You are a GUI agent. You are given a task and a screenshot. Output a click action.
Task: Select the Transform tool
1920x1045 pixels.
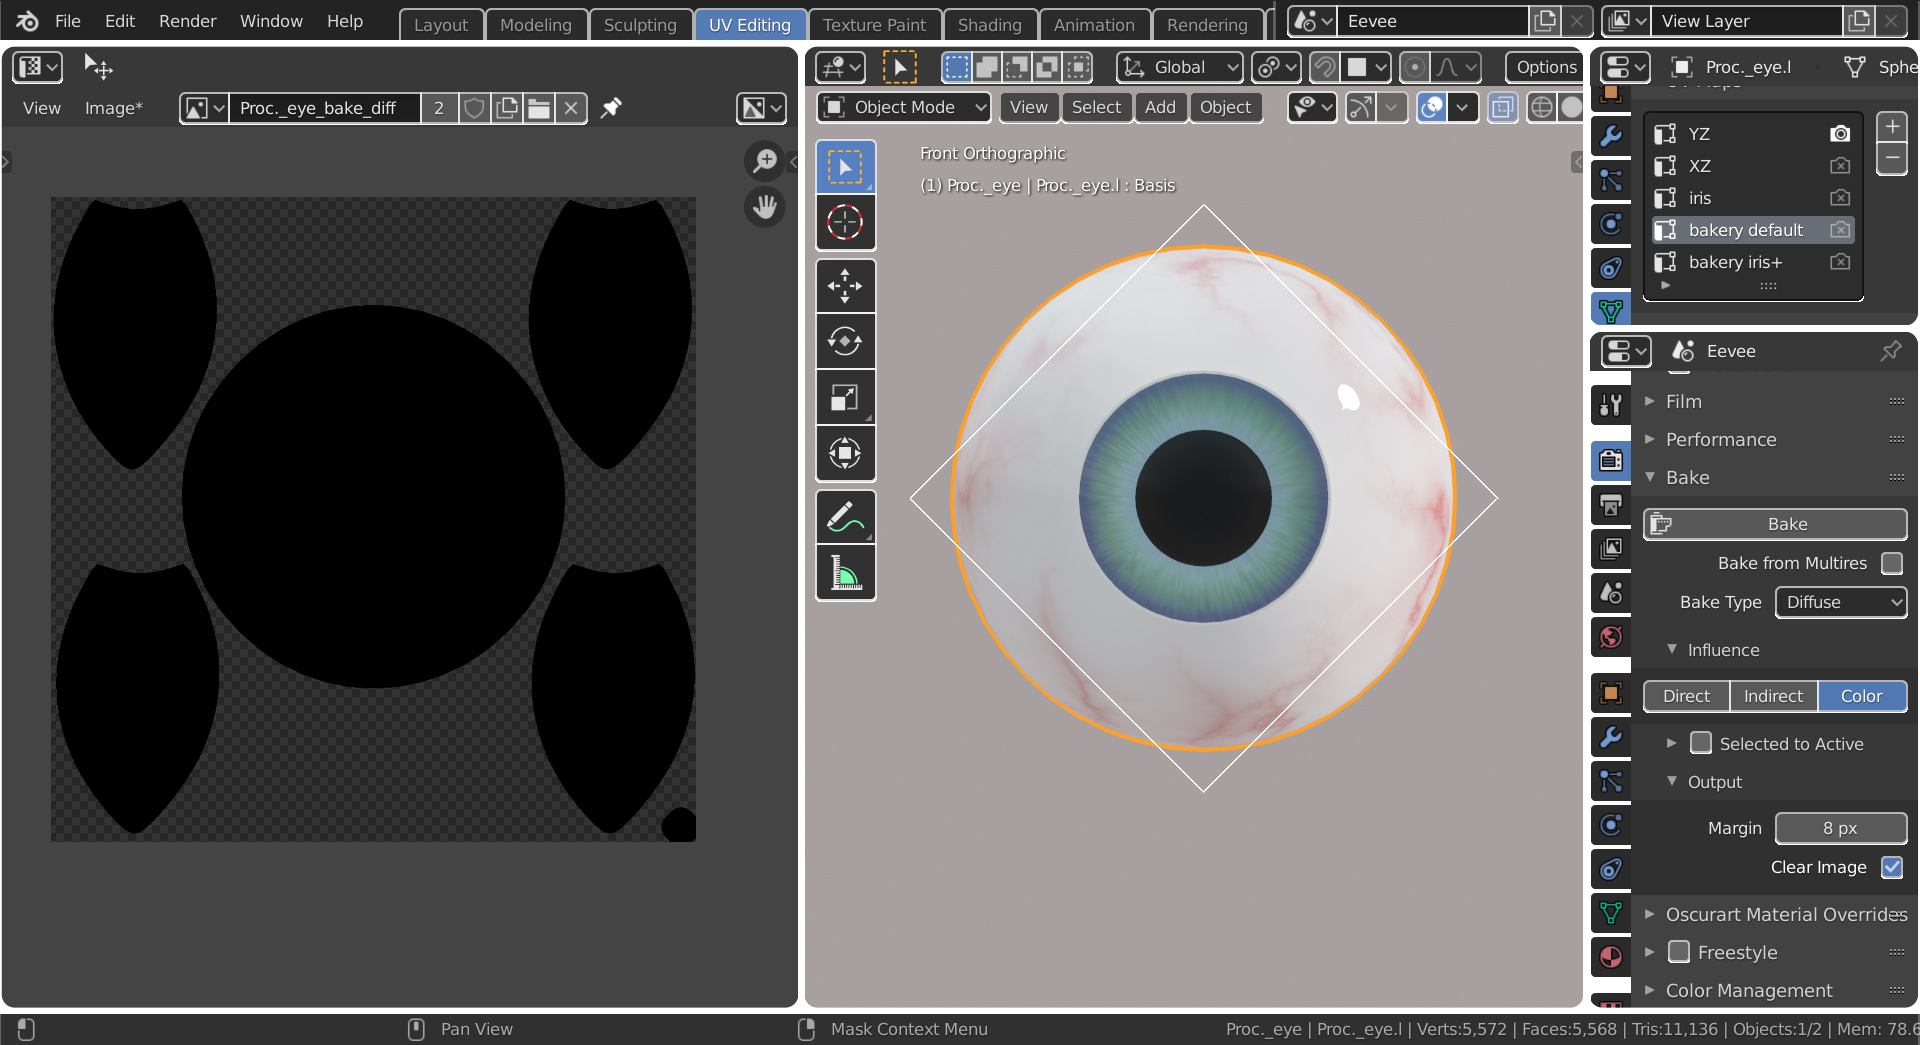pyautogui.click(x=845, y=453)
